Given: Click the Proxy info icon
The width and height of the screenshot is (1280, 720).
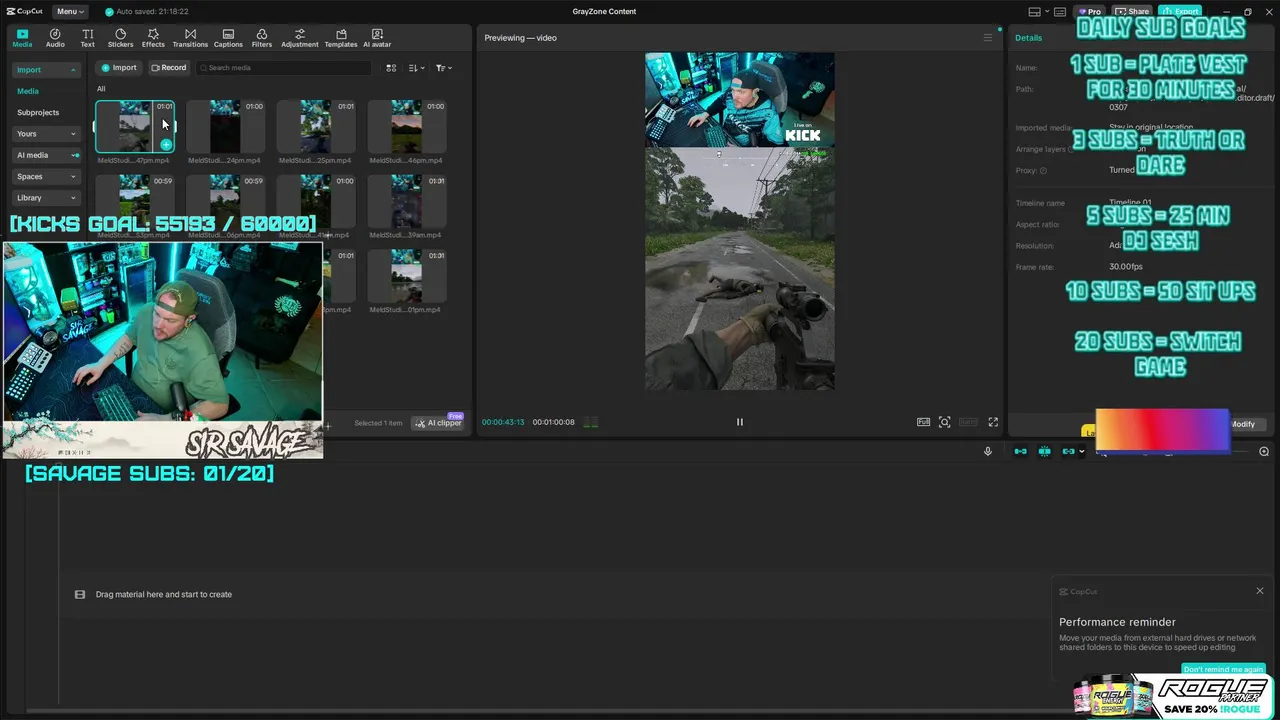Looking at the screenshot, I should (1043, 171).
